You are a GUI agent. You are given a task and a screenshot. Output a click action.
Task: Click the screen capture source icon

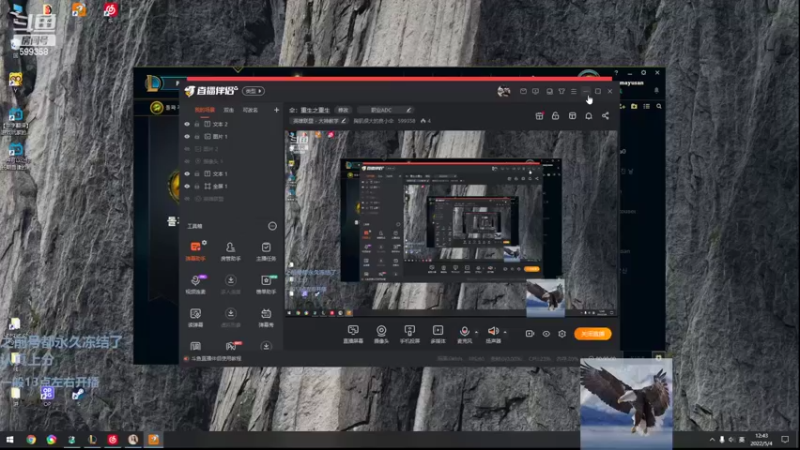(353, 330)
